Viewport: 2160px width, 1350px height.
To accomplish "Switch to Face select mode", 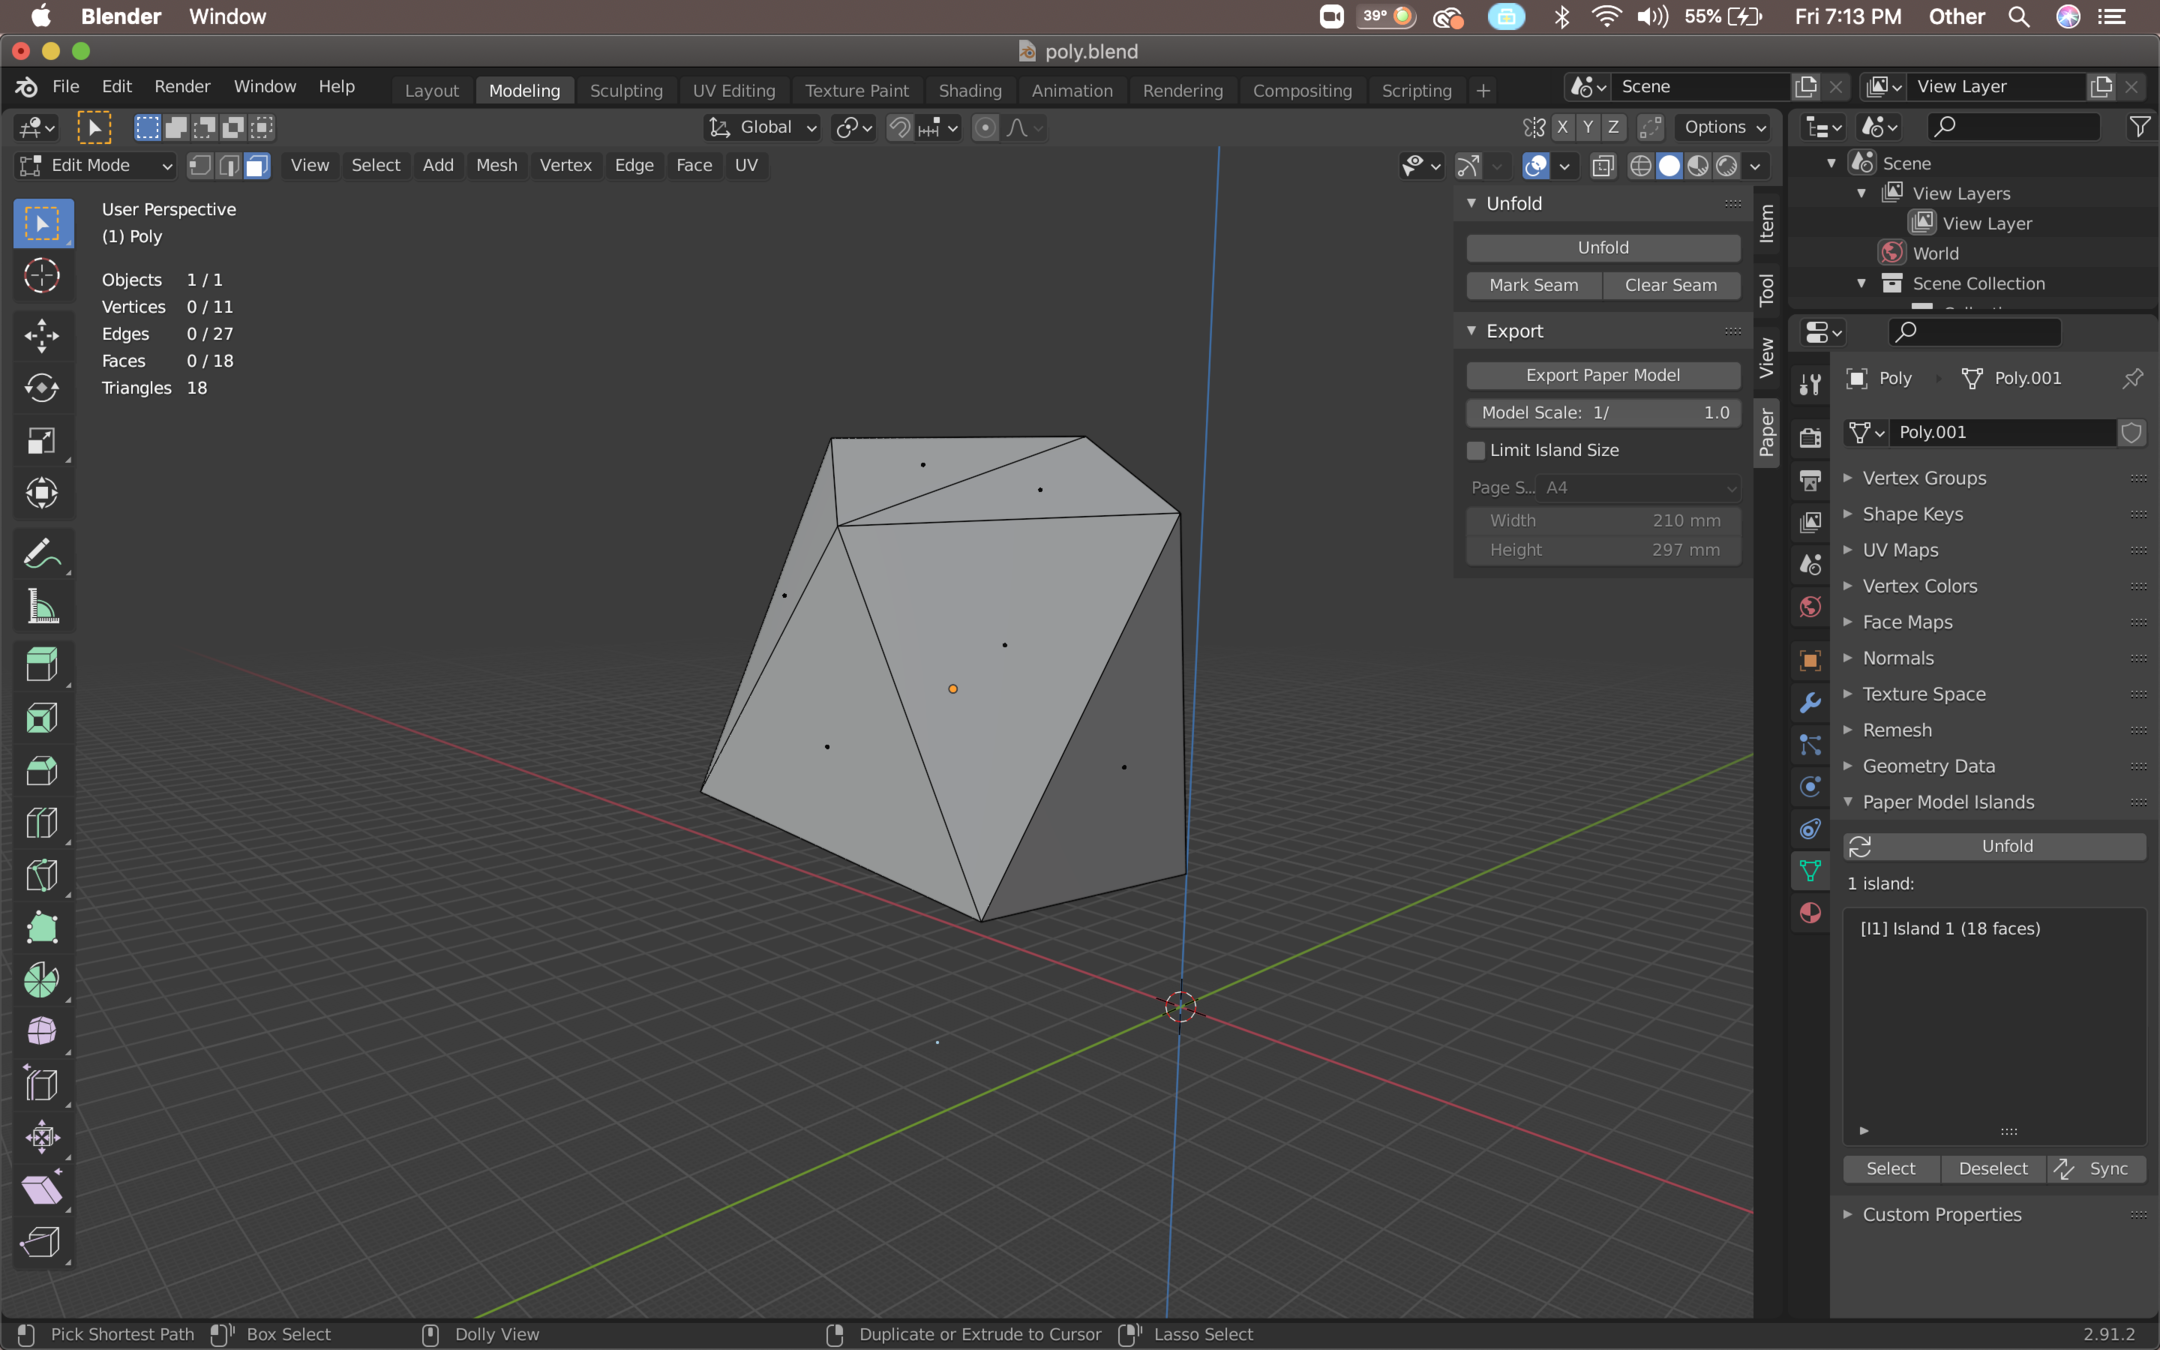I will 257,166.
